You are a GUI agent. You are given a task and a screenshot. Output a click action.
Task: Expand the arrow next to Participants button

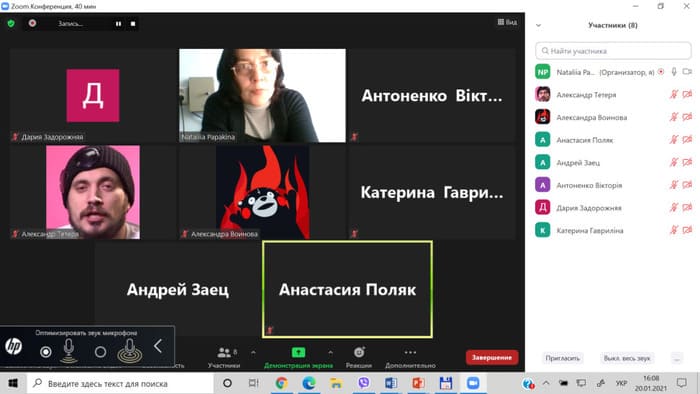pyautogui.click(x=253, y=353)
